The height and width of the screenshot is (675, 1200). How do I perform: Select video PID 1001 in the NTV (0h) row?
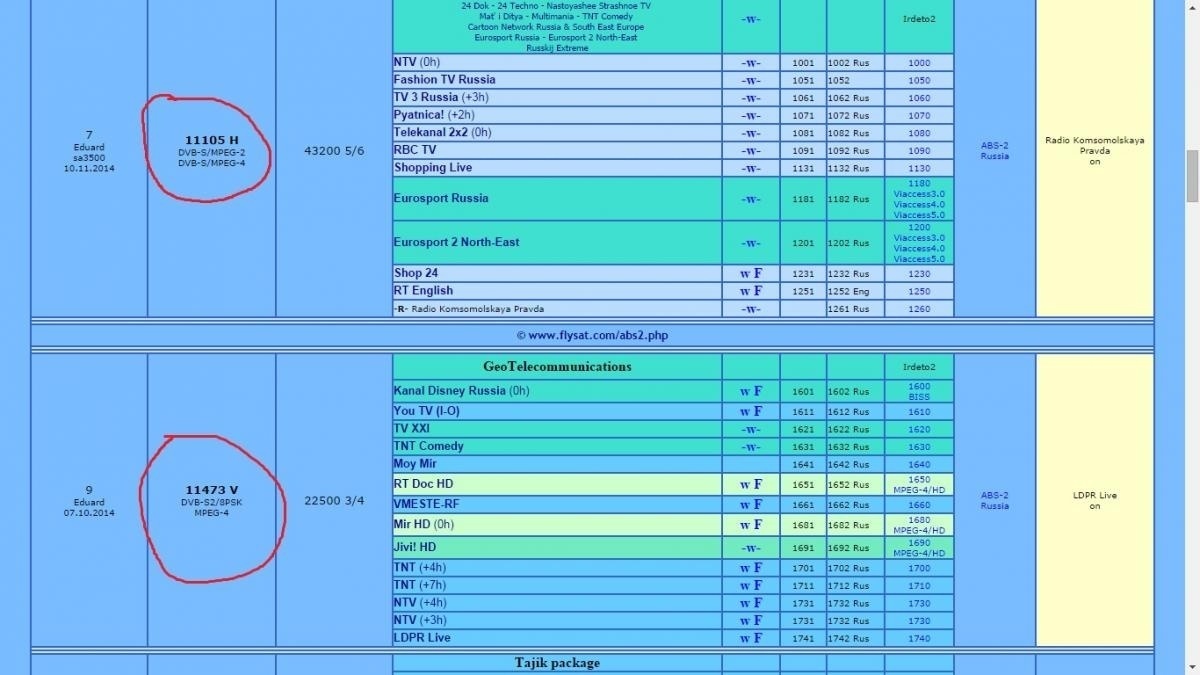click(x=803, y=63)
